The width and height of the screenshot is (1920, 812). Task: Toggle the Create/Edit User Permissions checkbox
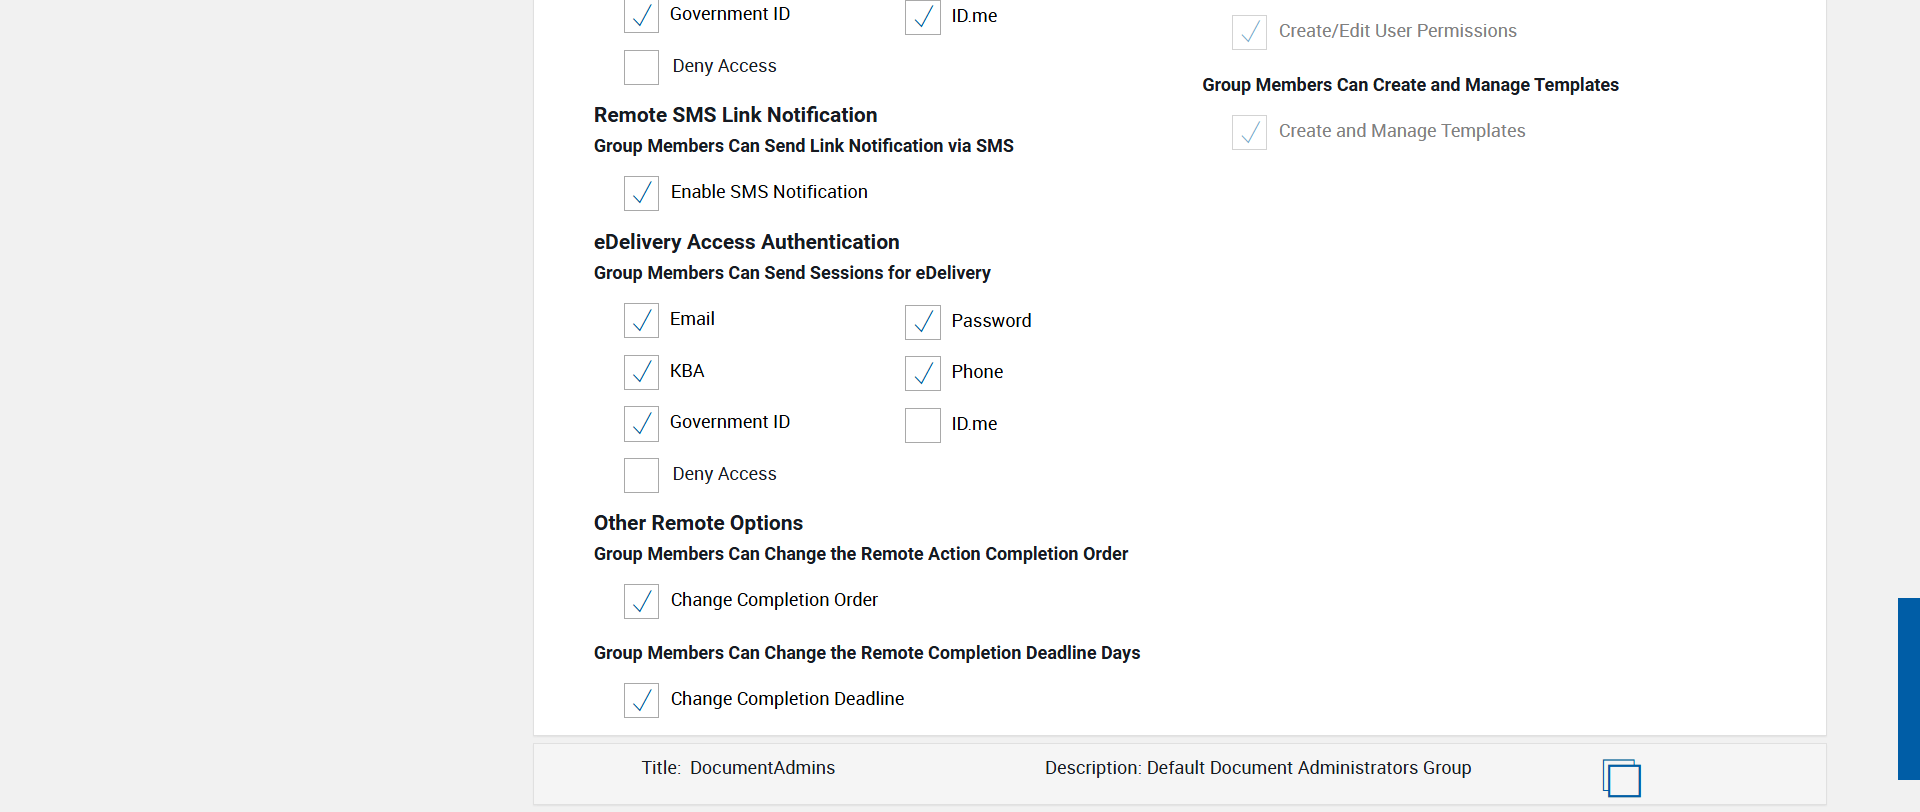[x=1249, y=32]
